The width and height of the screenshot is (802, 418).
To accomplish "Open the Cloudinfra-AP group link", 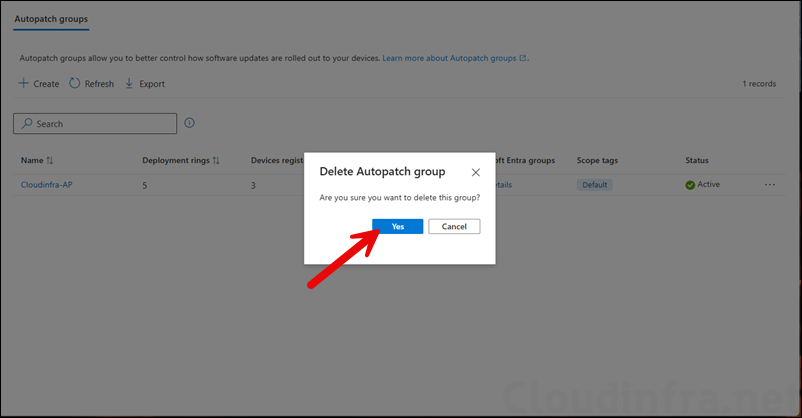I will [x=46, y=185].
